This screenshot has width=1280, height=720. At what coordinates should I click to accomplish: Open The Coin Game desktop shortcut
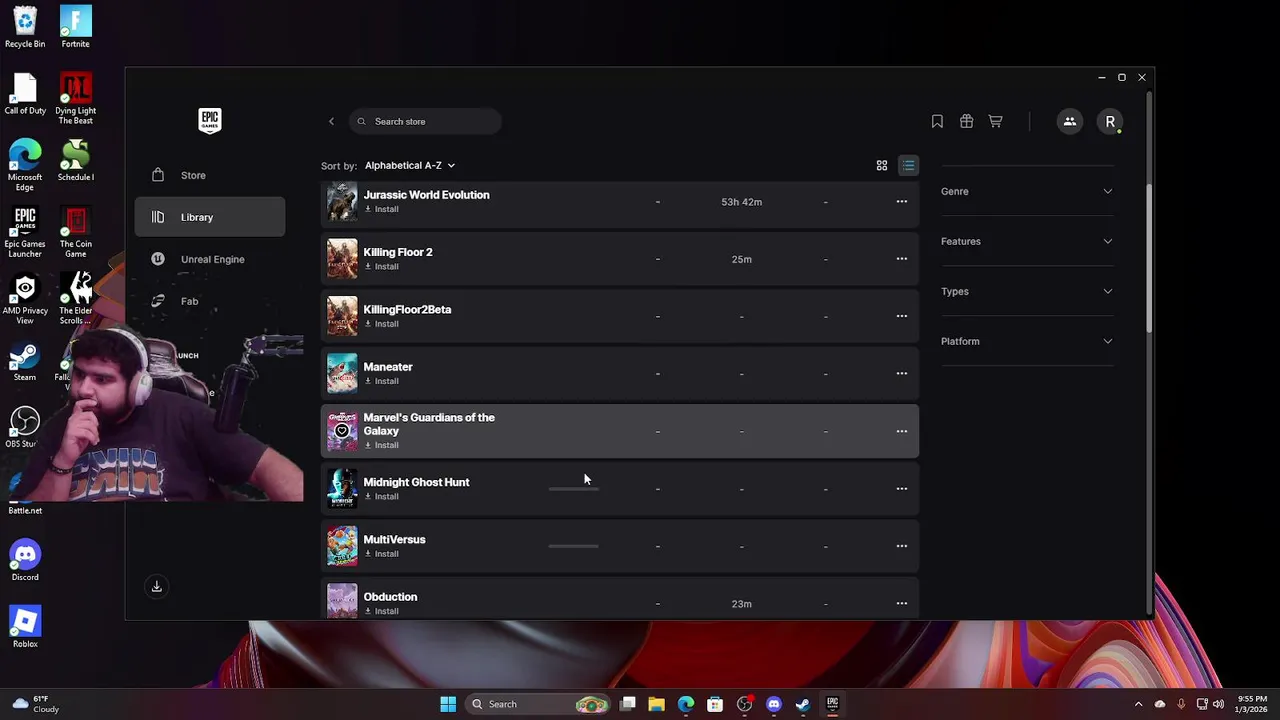pos(75,232)
